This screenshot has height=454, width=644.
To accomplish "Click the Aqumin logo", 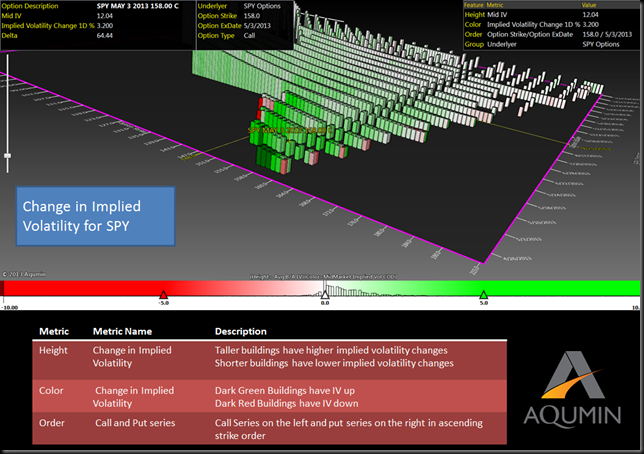I will (572, 388).
